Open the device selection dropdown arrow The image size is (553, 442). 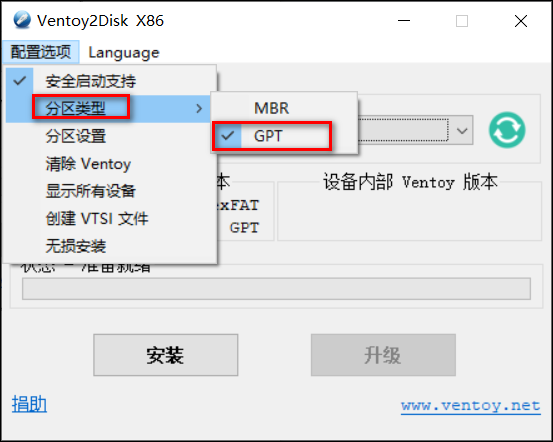[x=462, y=131]
